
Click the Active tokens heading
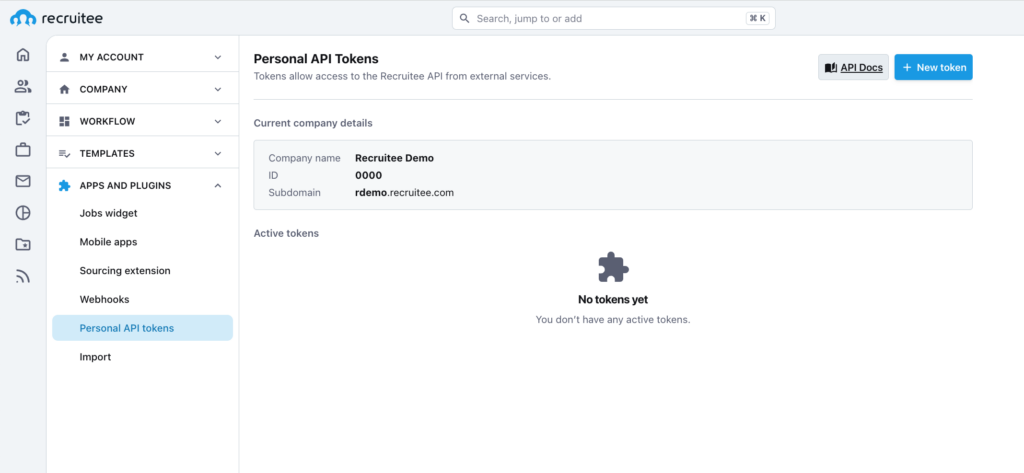286,233
